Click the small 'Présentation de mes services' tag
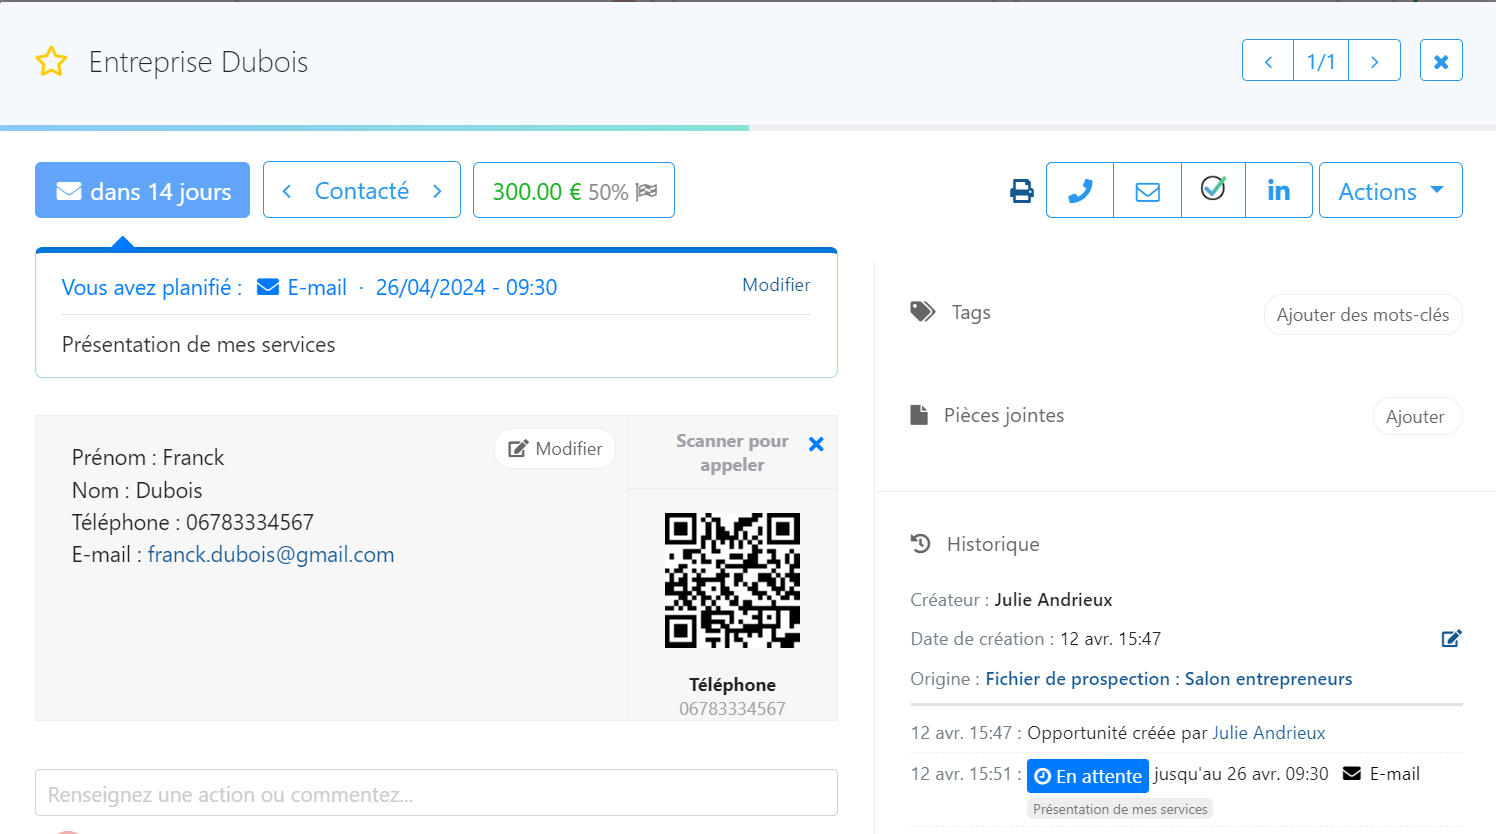The image size is (1496, 834). click(1120, 809)
